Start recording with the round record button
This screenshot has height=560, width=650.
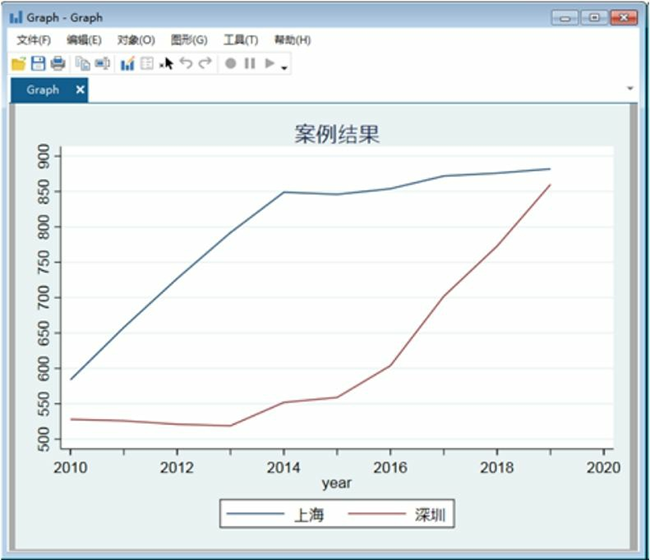230,64
